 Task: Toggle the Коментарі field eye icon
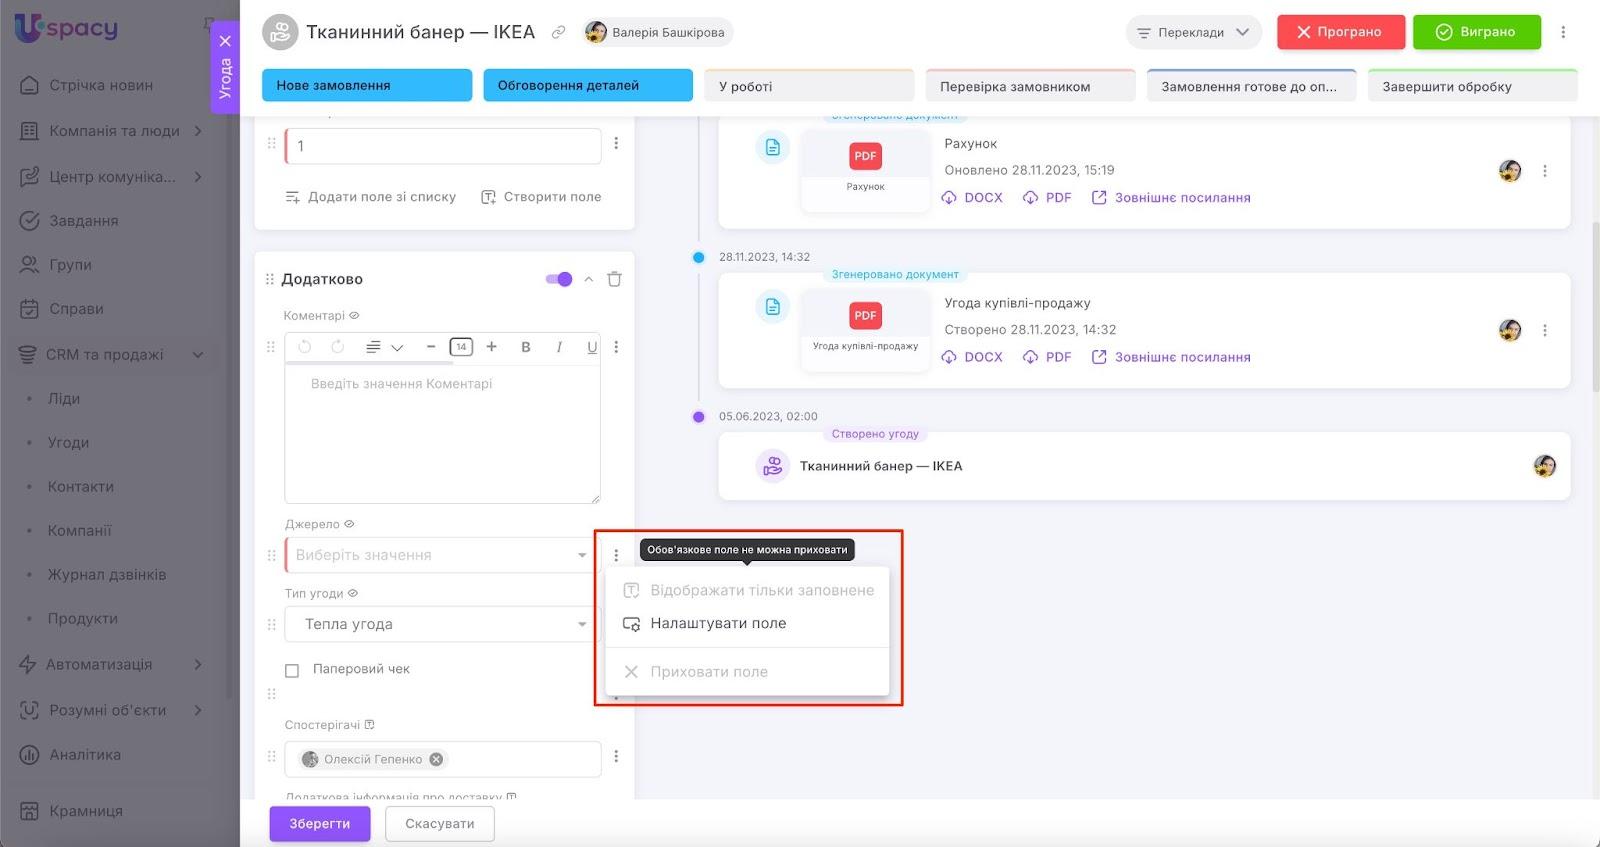tap(354, 315)
